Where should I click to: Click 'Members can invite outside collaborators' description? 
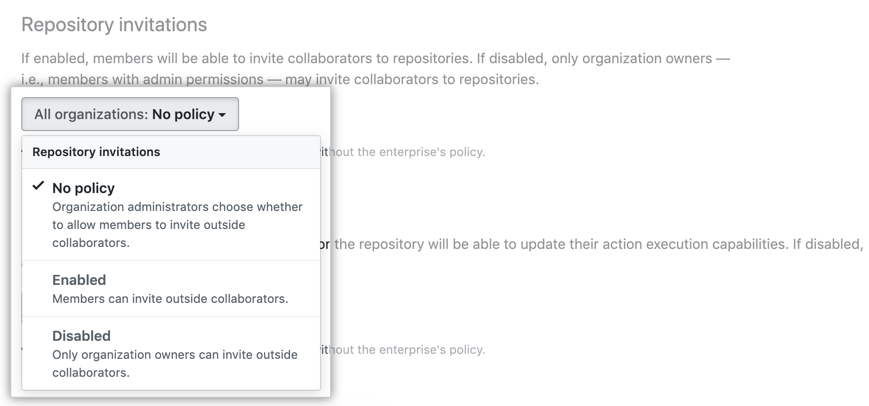coord(170,299)
